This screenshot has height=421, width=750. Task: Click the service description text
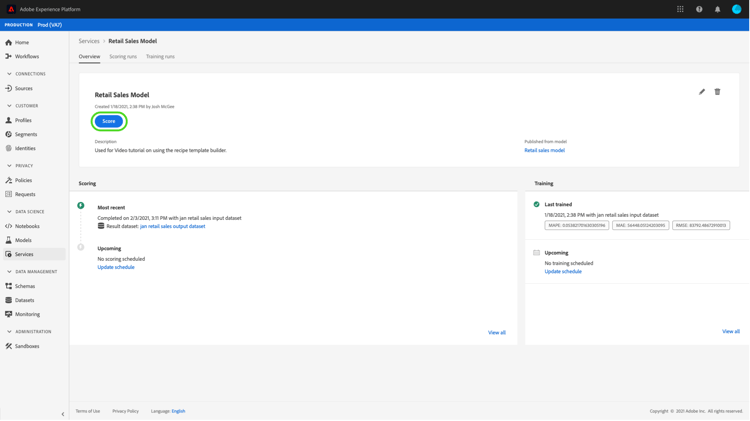[x=161, y=150]
